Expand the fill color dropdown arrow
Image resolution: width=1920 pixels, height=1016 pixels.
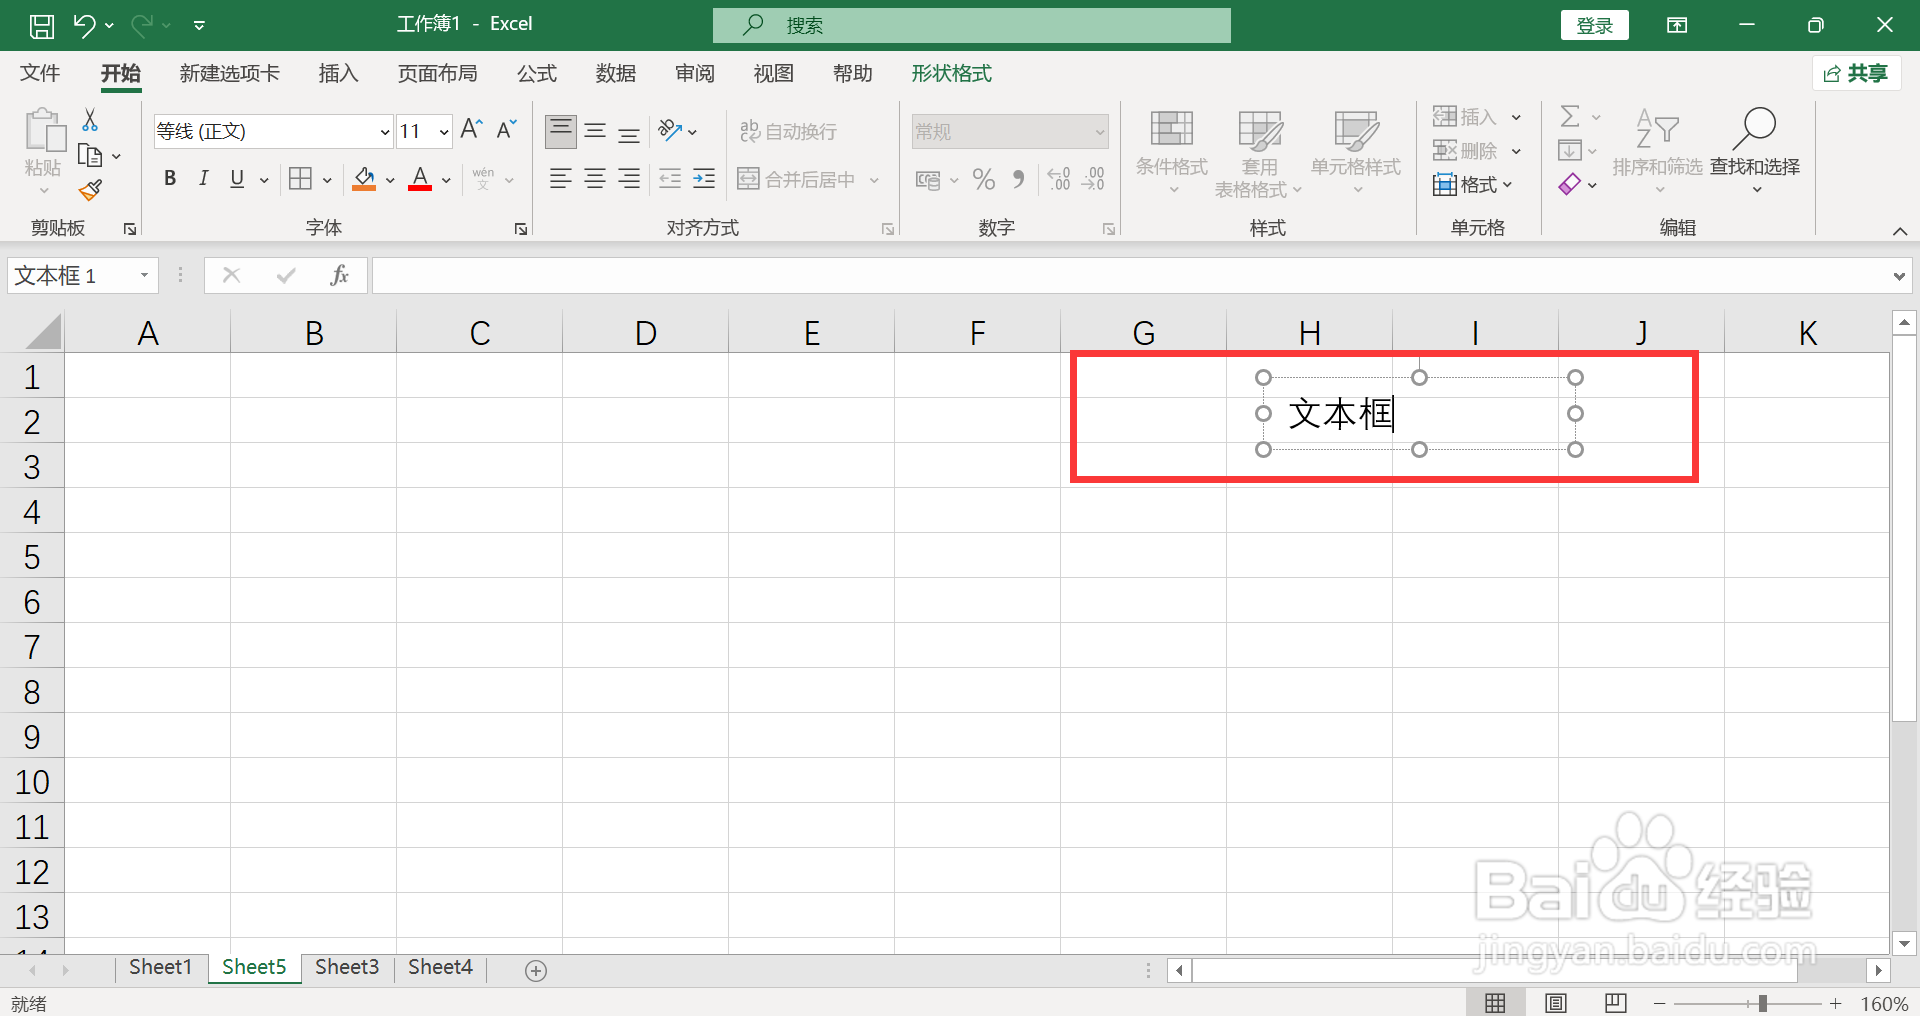(390, 180)
